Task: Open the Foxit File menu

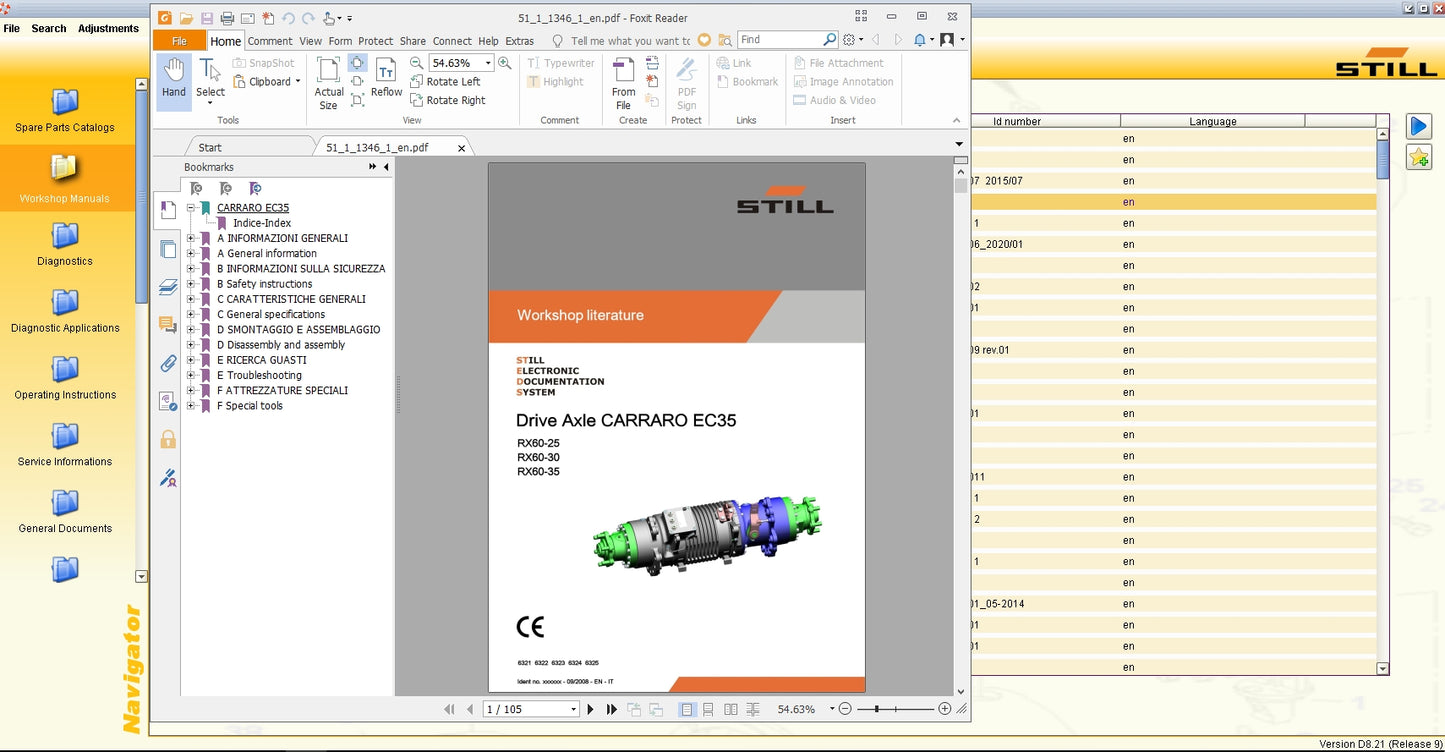Action: (179, 41)
